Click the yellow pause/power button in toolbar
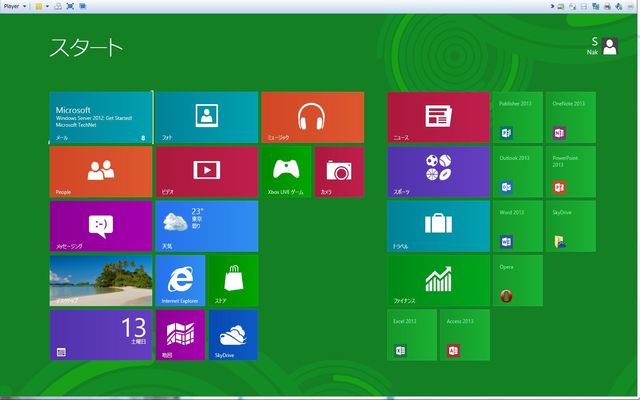 click(x=39, y=6)
